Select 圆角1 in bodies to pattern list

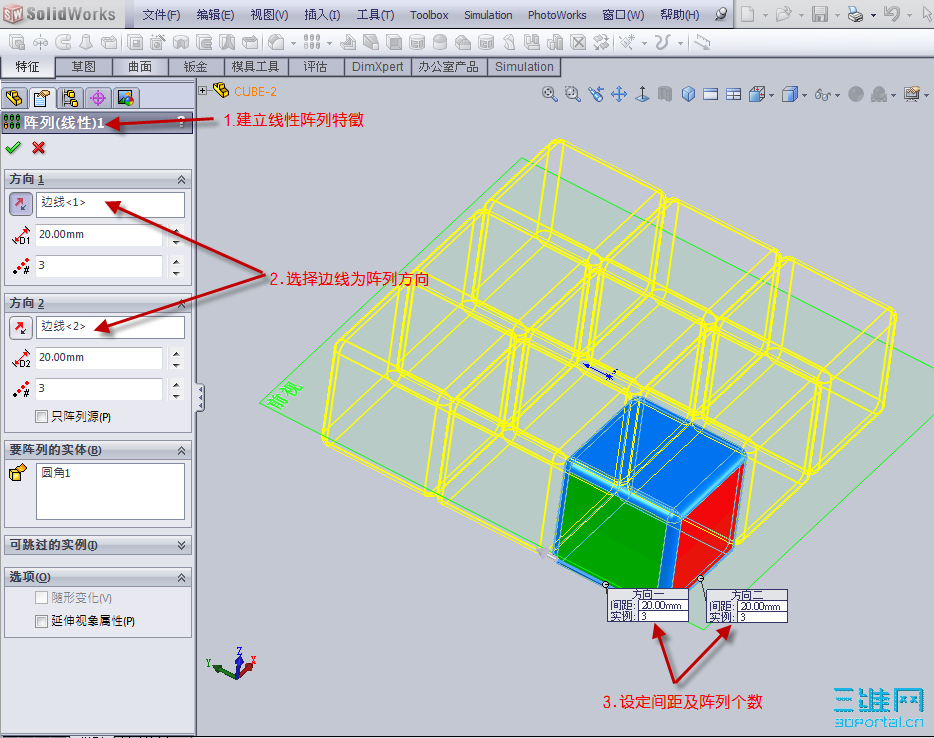coord(55,473)
